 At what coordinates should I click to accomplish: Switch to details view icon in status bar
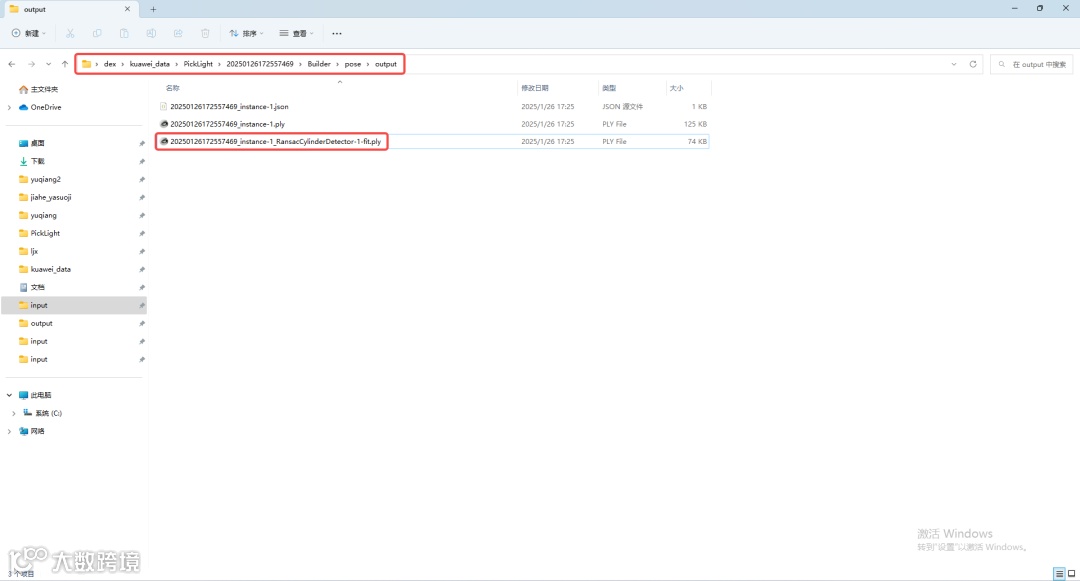[x=1059, y=573]
